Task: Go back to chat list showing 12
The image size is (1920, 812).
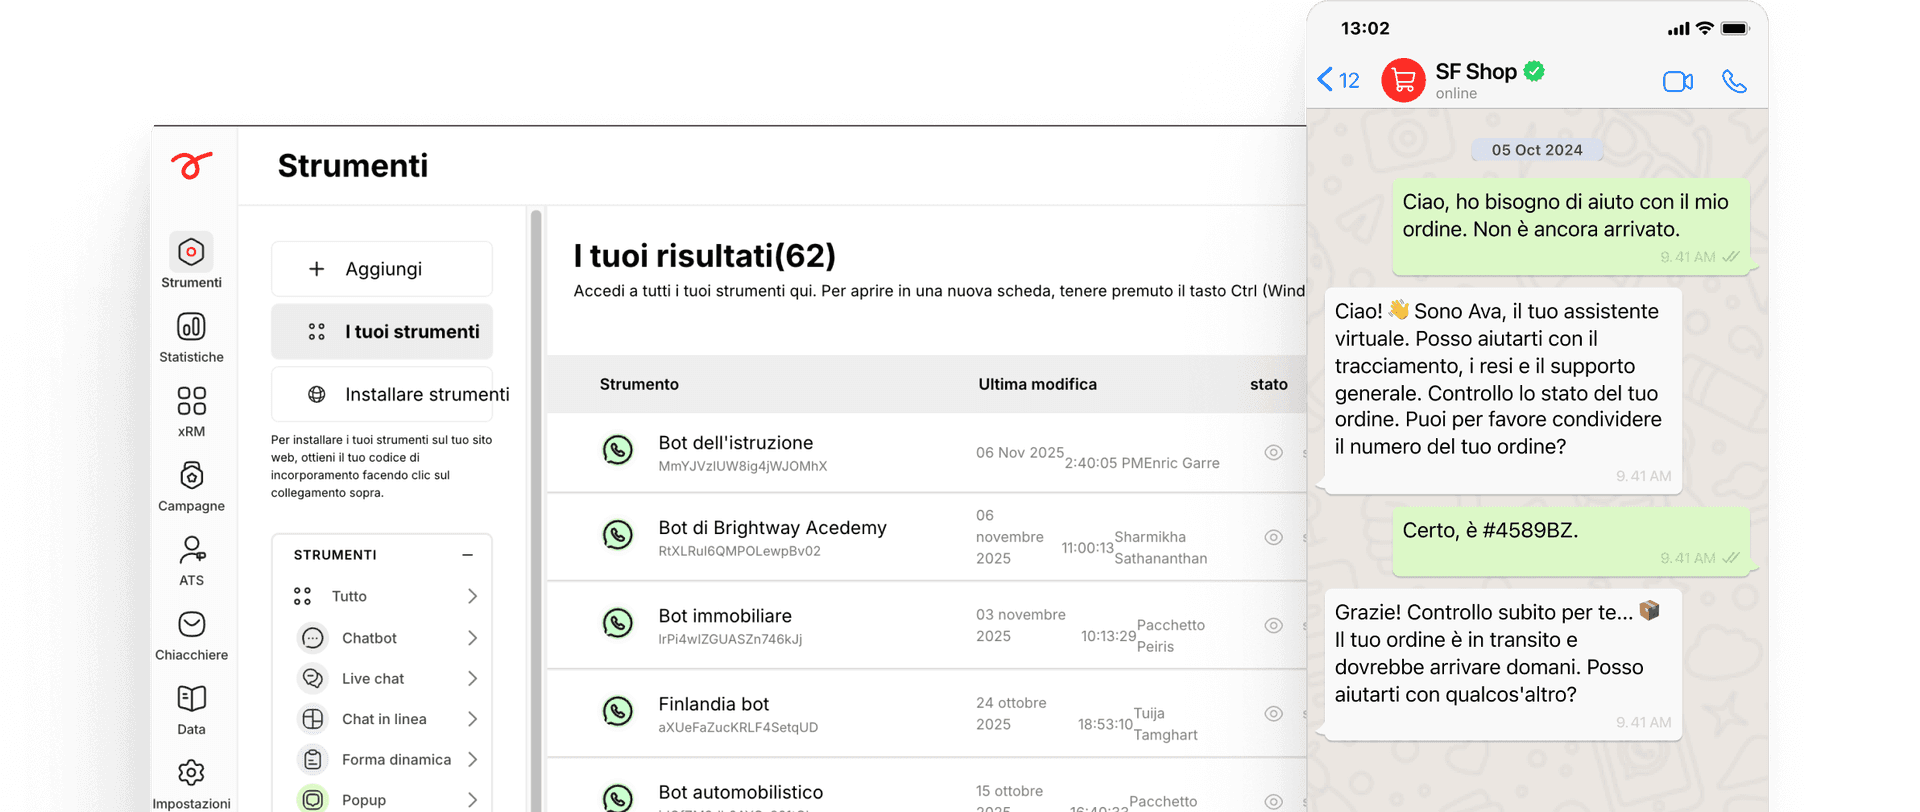Action: (1338, 80)
